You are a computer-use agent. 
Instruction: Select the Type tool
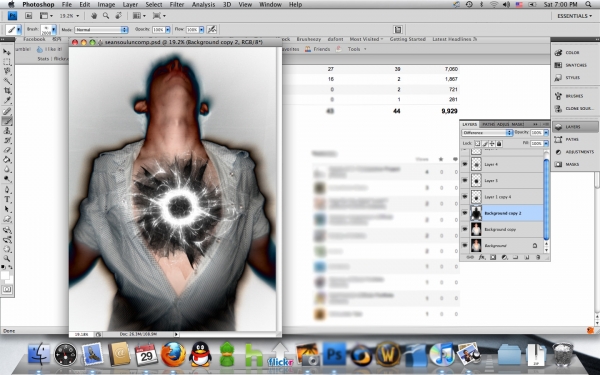7,199
